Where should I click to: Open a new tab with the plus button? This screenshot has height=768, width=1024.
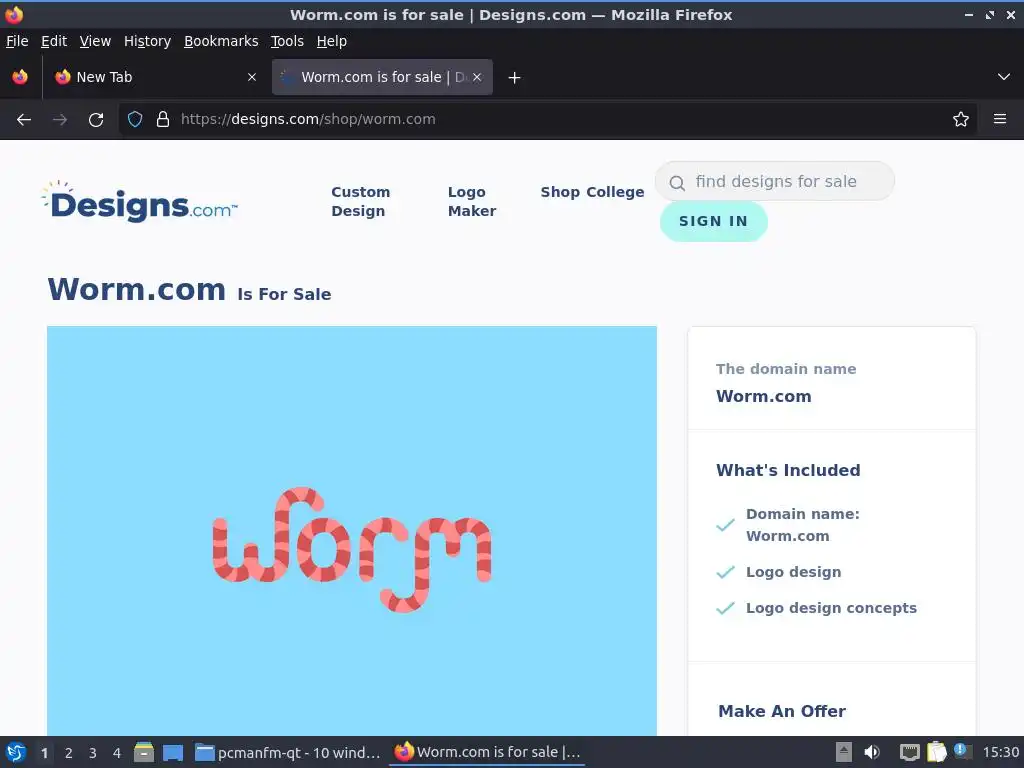(515, 78)
